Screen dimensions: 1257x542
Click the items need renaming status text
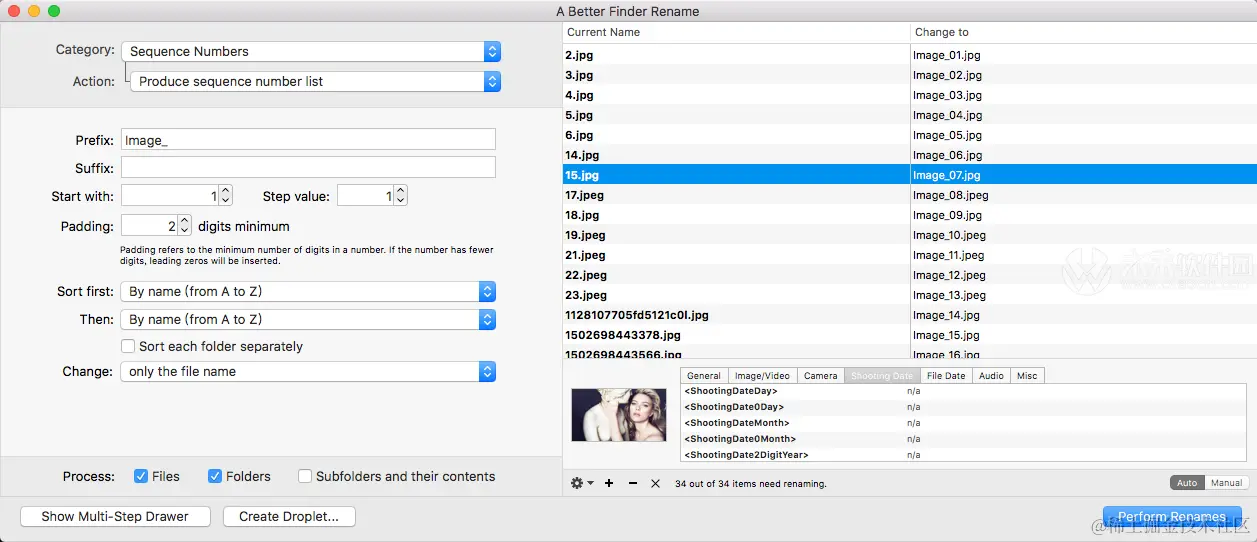[x=751, y=484]
